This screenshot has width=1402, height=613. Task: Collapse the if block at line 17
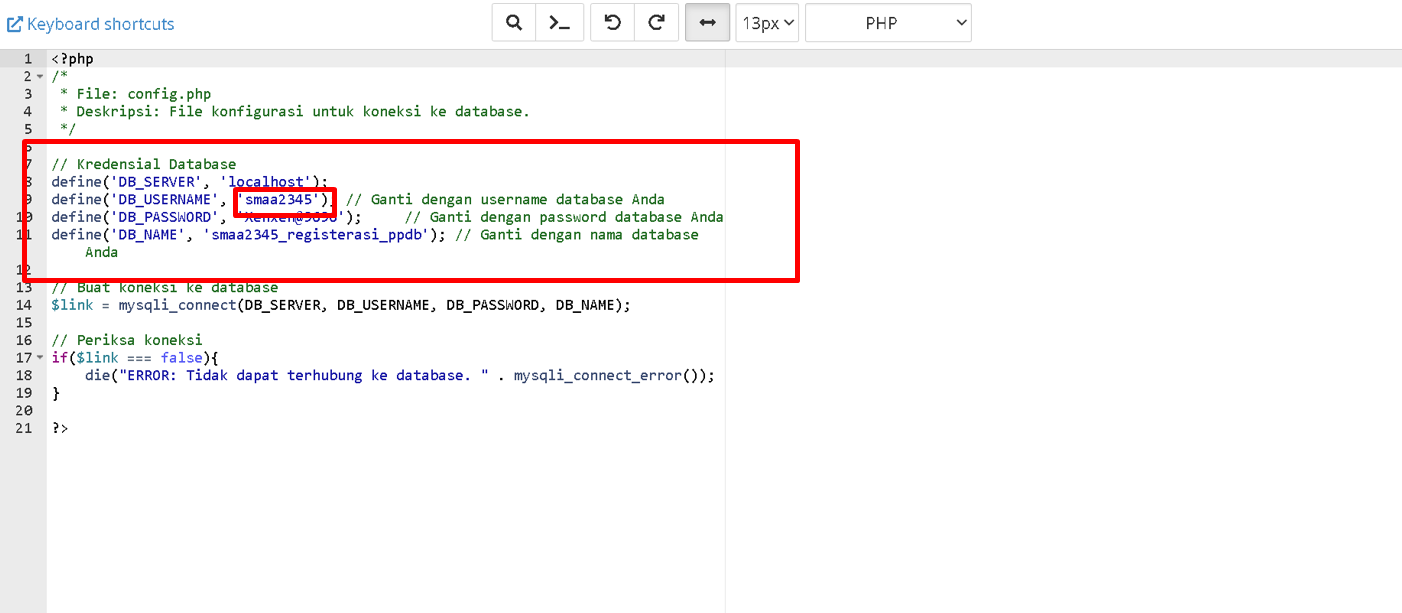tap(40, 358)
